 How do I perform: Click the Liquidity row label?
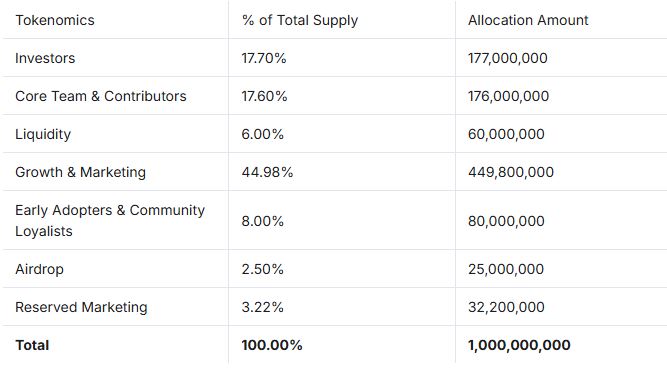click(43, 134)
